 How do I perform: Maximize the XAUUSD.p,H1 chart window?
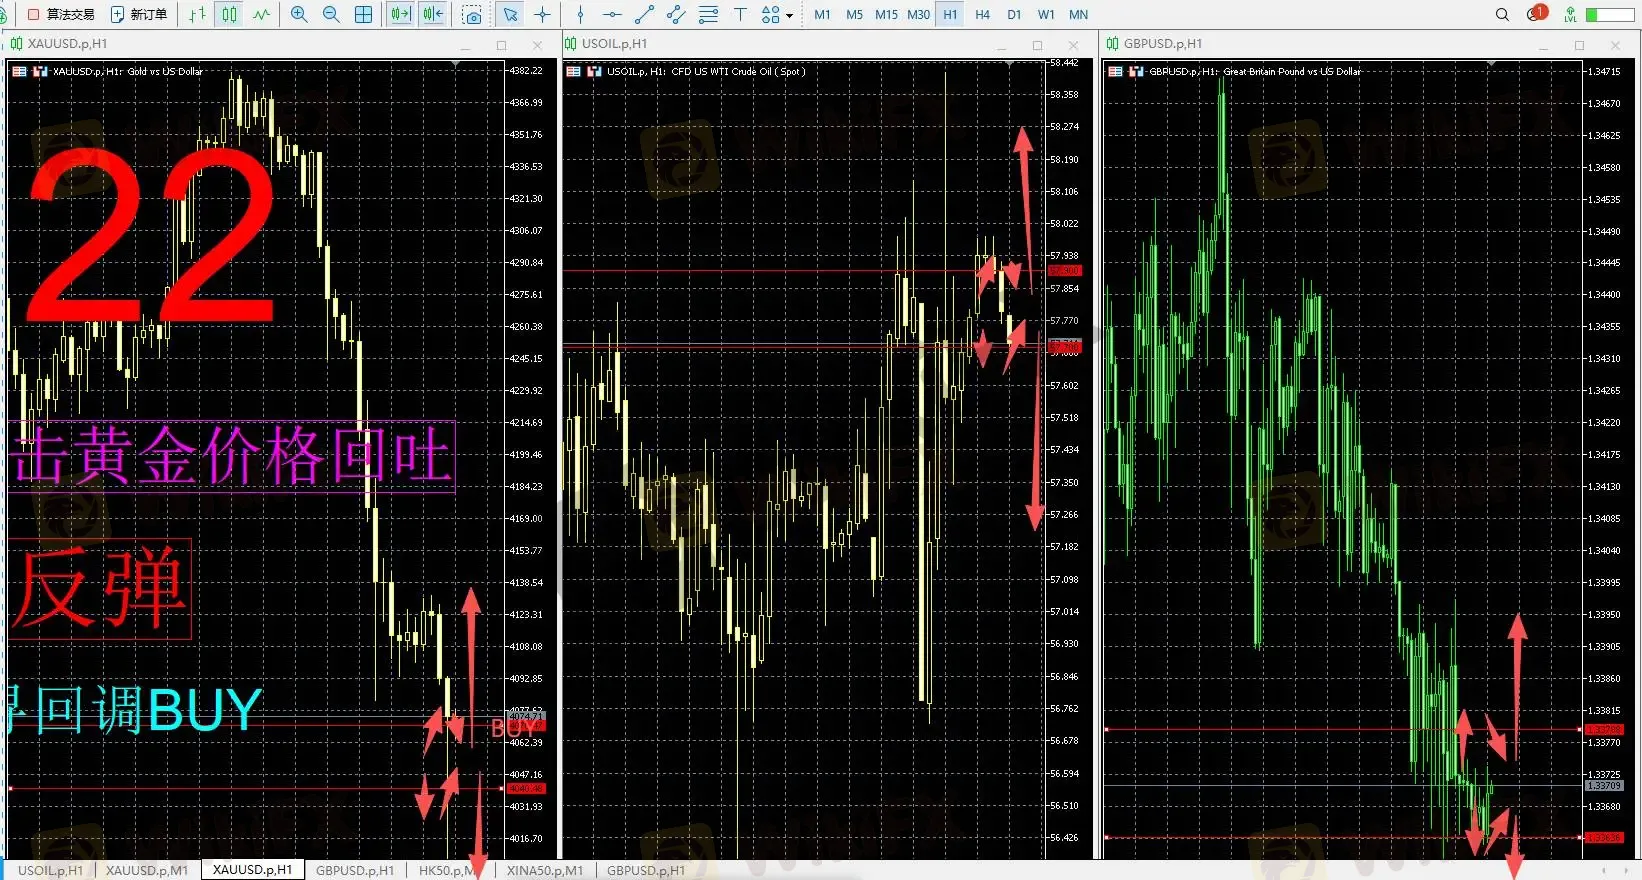pos(501,45)
